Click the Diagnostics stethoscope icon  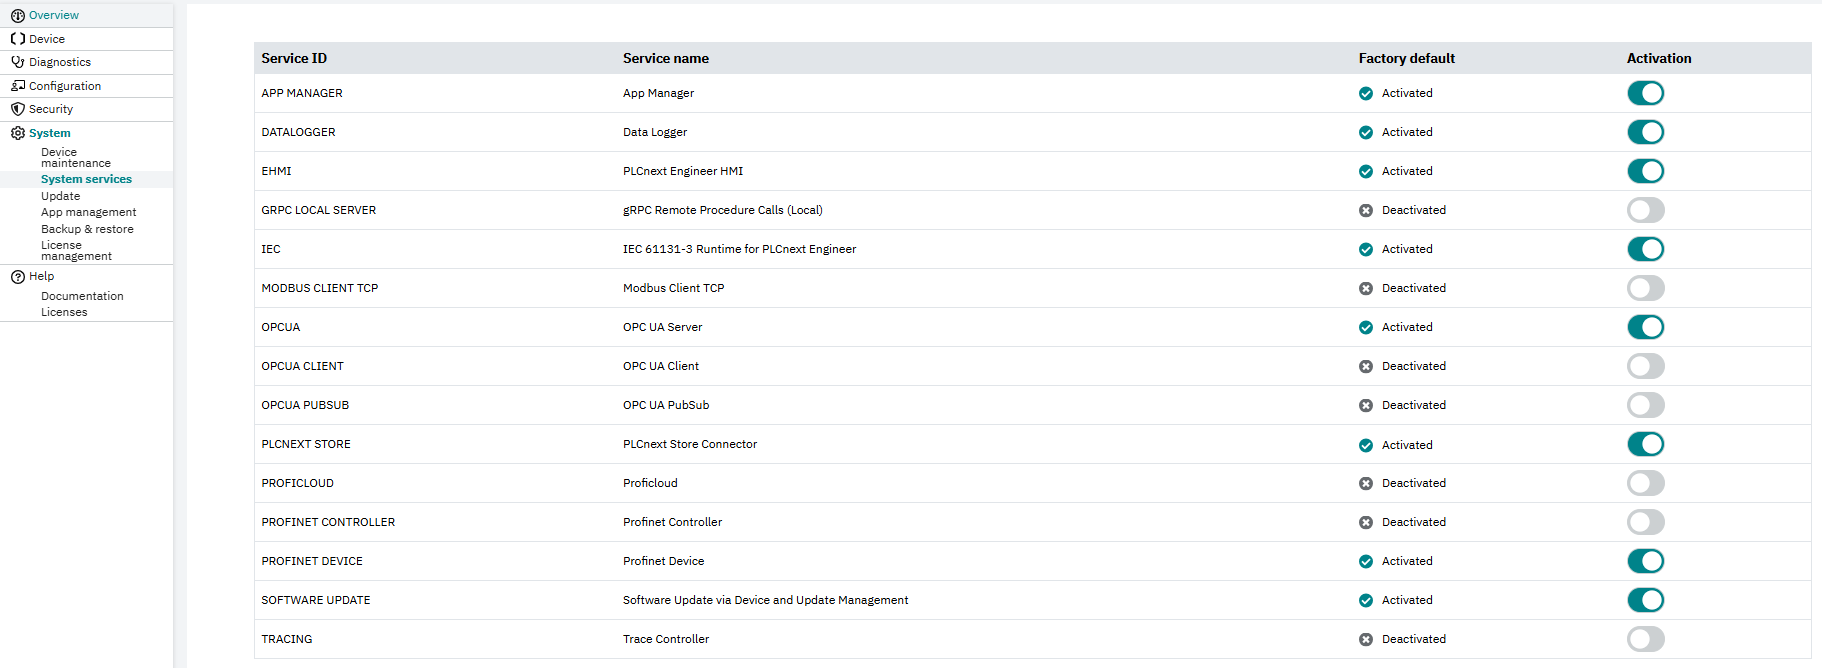17,62
